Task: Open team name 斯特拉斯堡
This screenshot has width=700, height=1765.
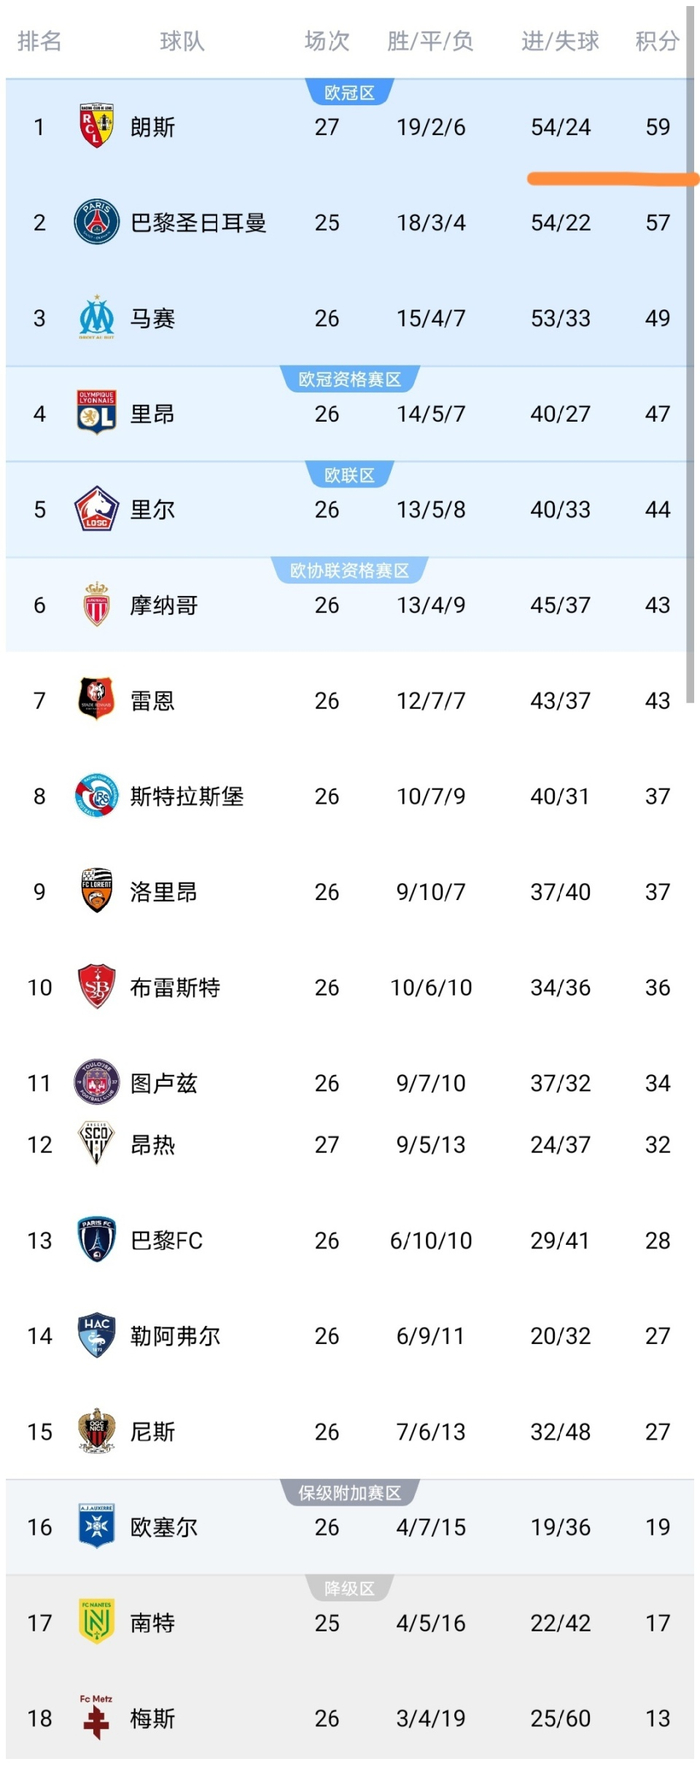Action: [187, 796]
